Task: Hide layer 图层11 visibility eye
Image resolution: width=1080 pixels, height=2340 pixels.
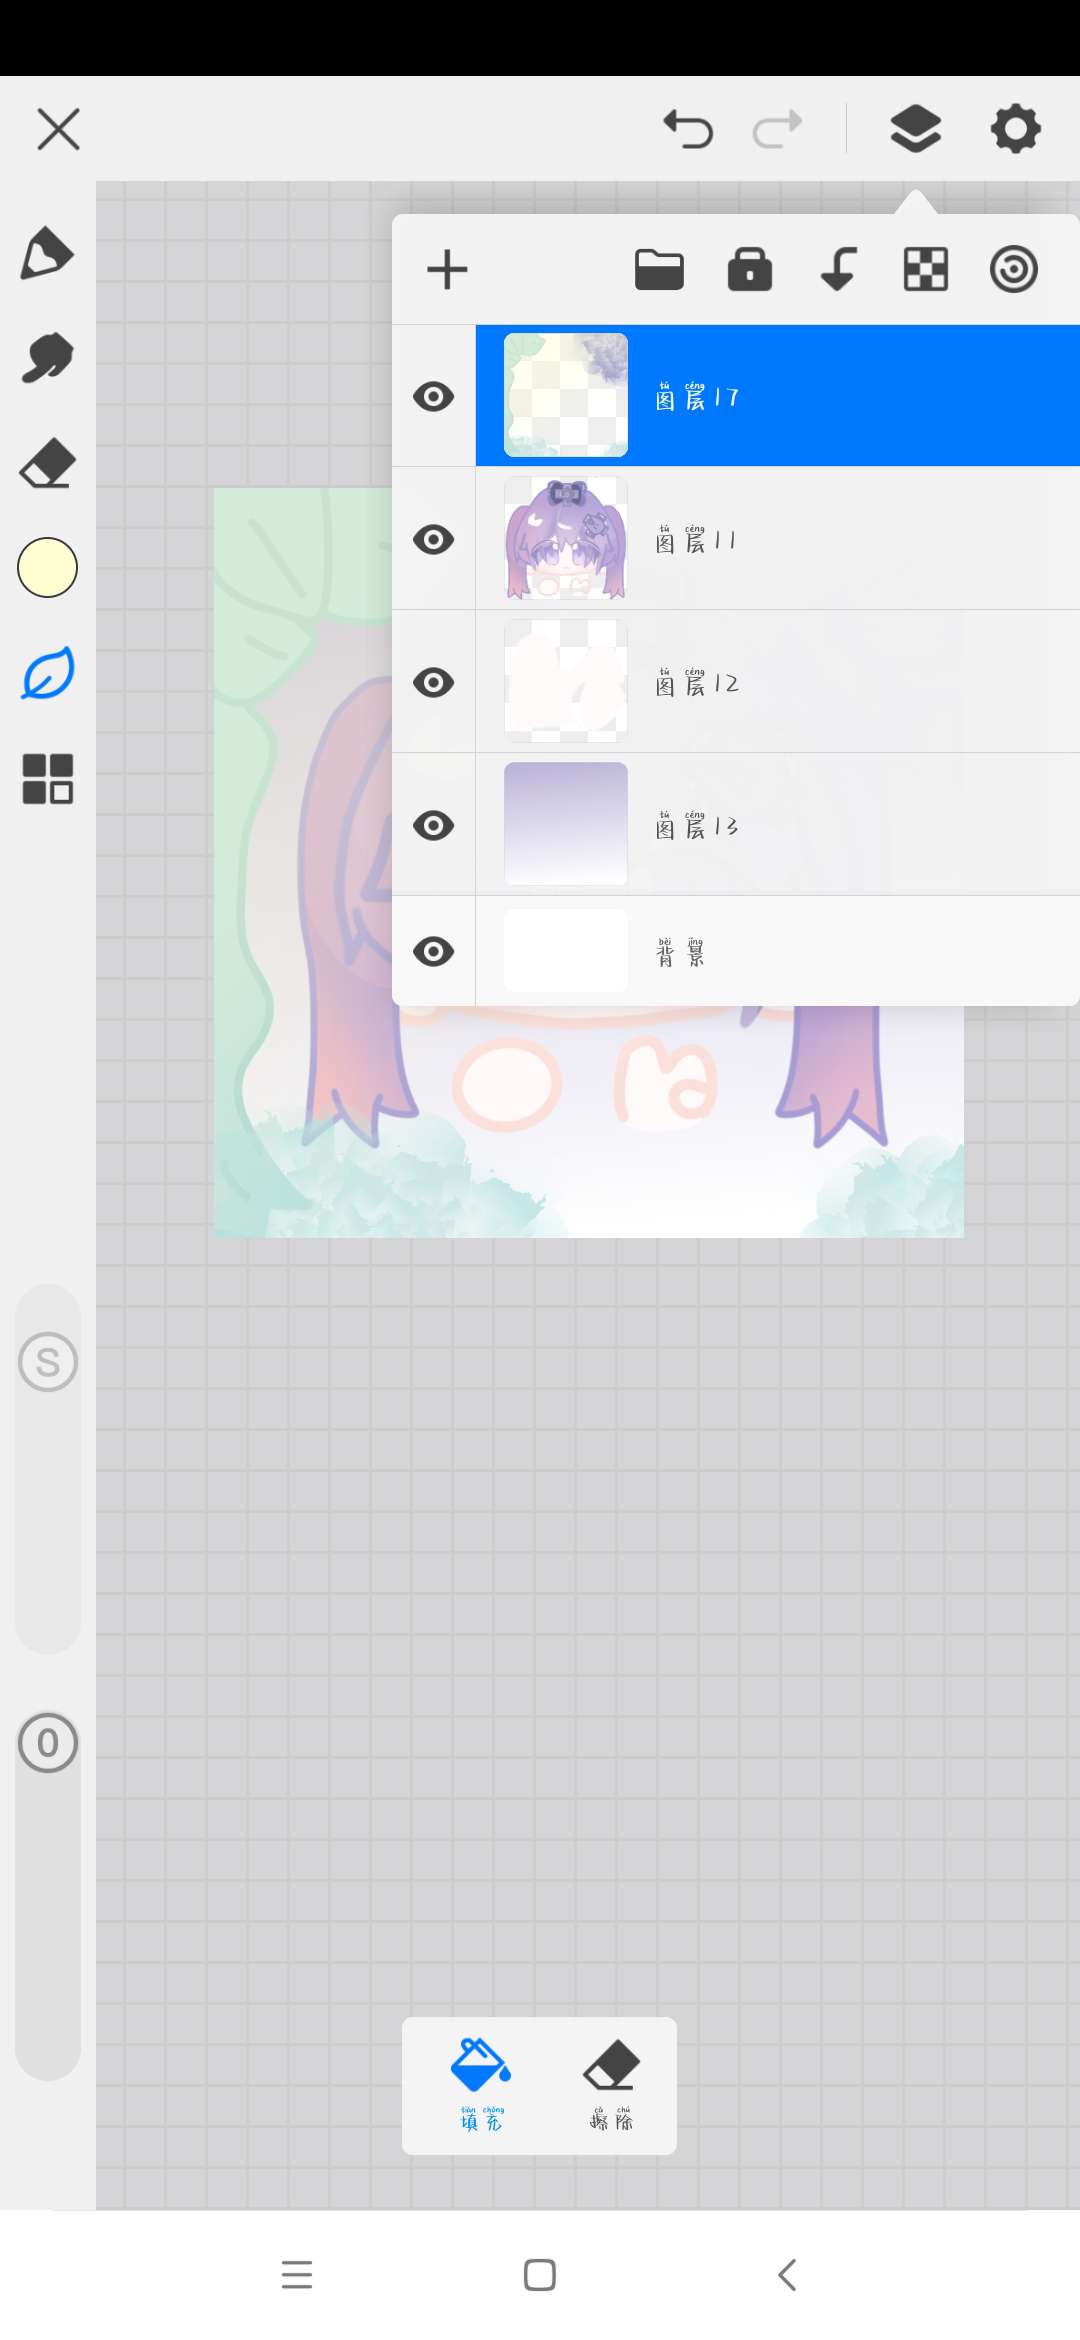Action: (433, 540)
